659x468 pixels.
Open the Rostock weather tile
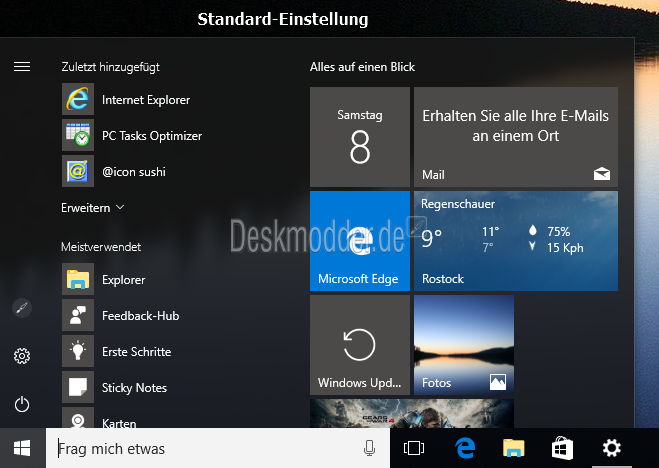click(x=515, y=241)
